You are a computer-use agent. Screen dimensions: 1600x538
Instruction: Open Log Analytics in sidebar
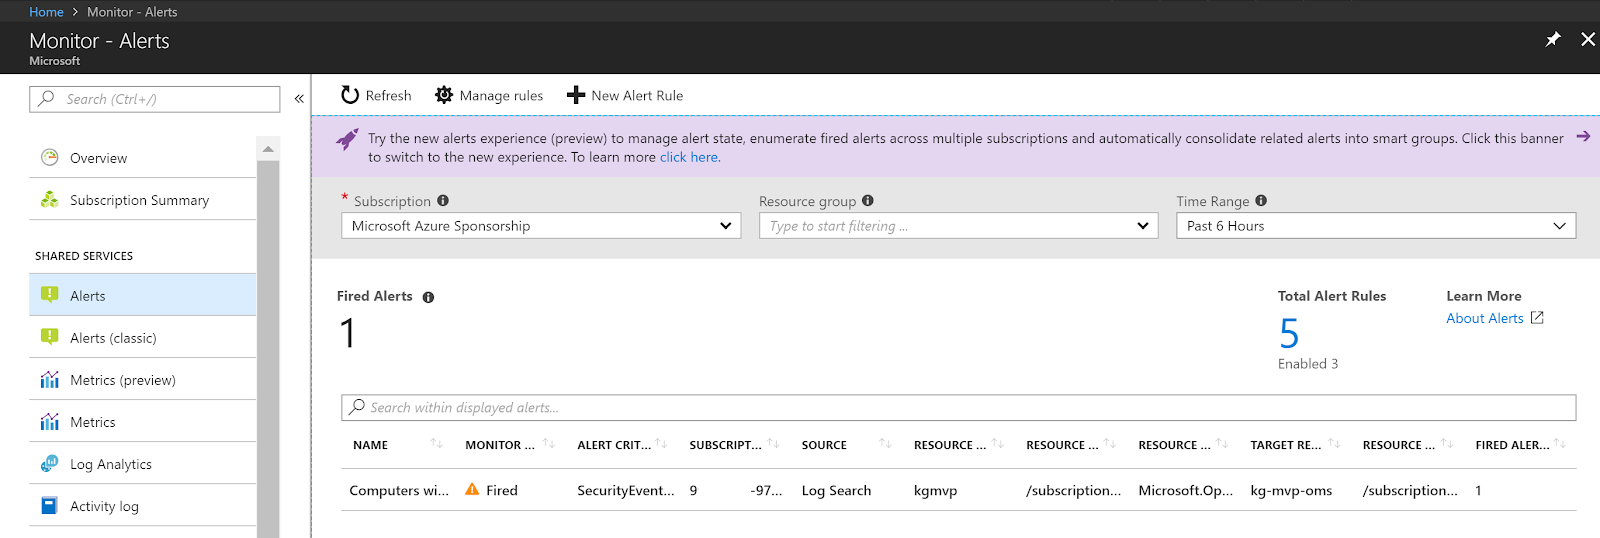tap(143, 464)
